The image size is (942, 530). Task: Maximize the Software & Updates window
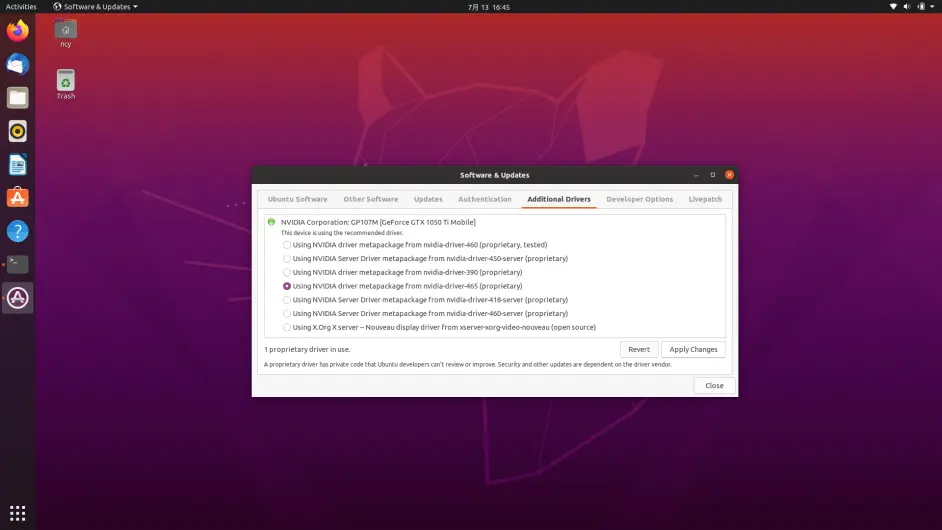(713, 175)
